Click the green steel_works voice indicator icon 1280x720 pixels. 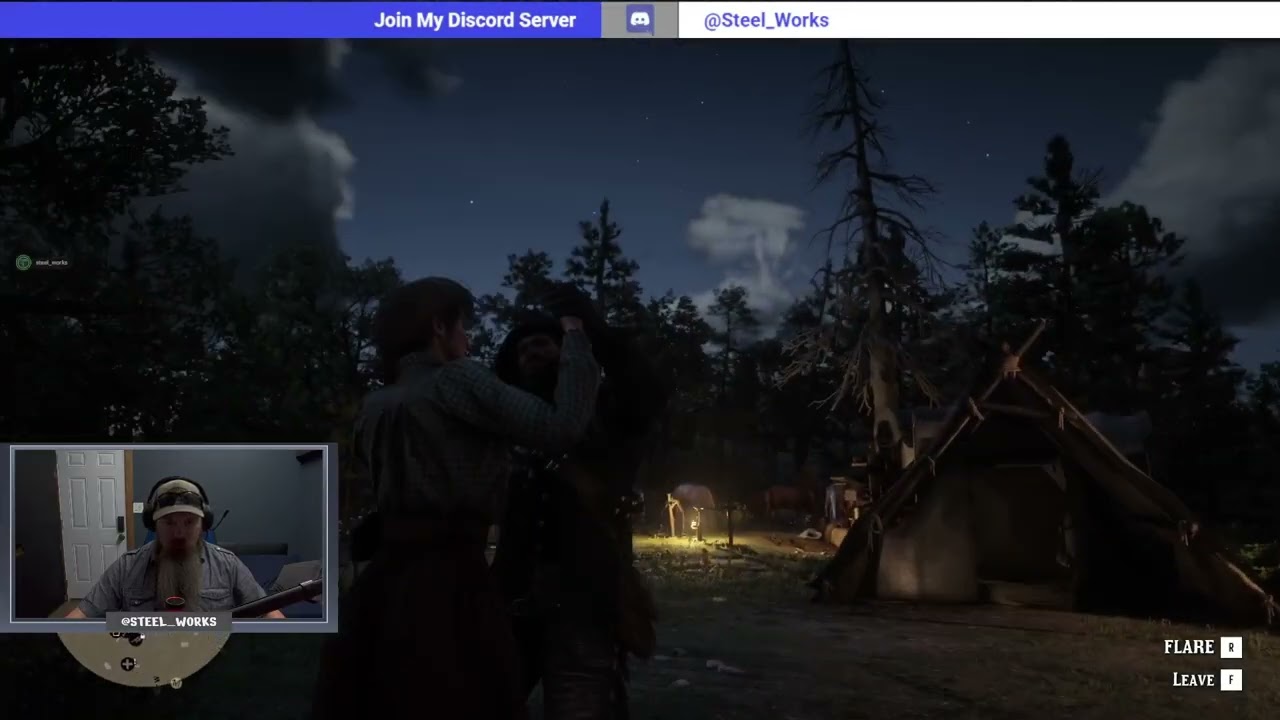[23, 263]
